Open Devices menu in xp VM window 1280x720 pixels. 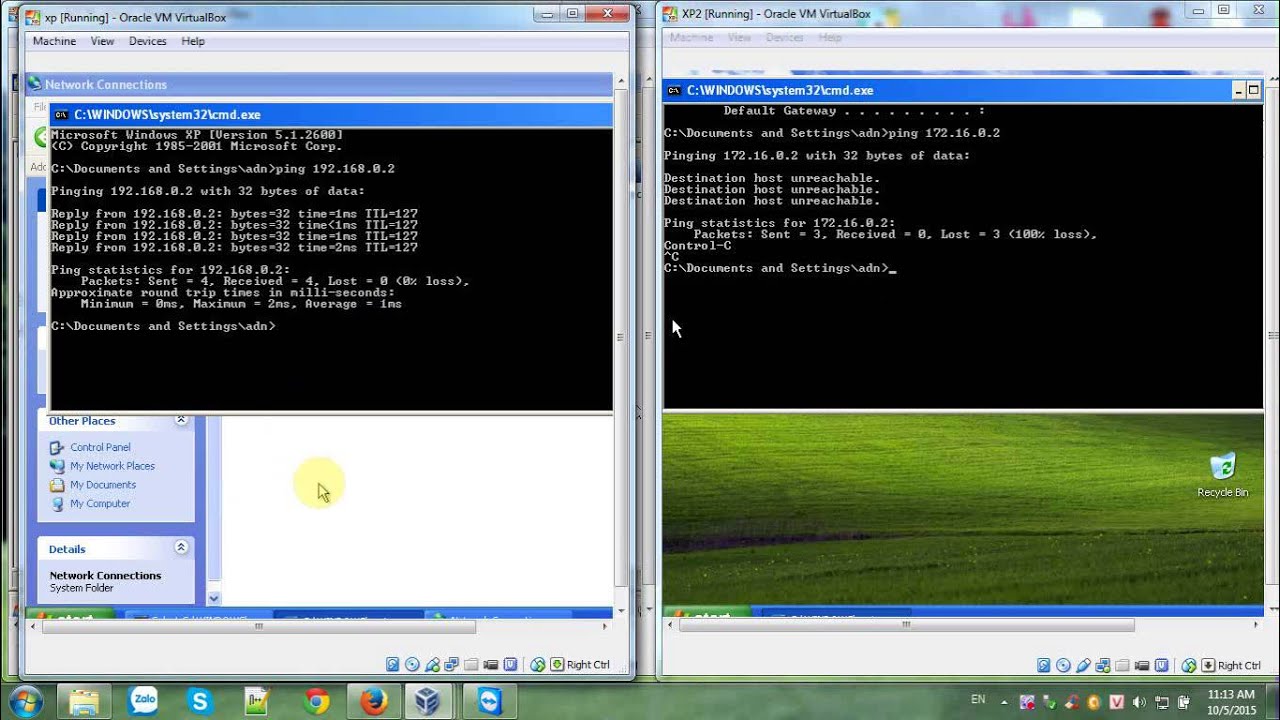(147, 41)
